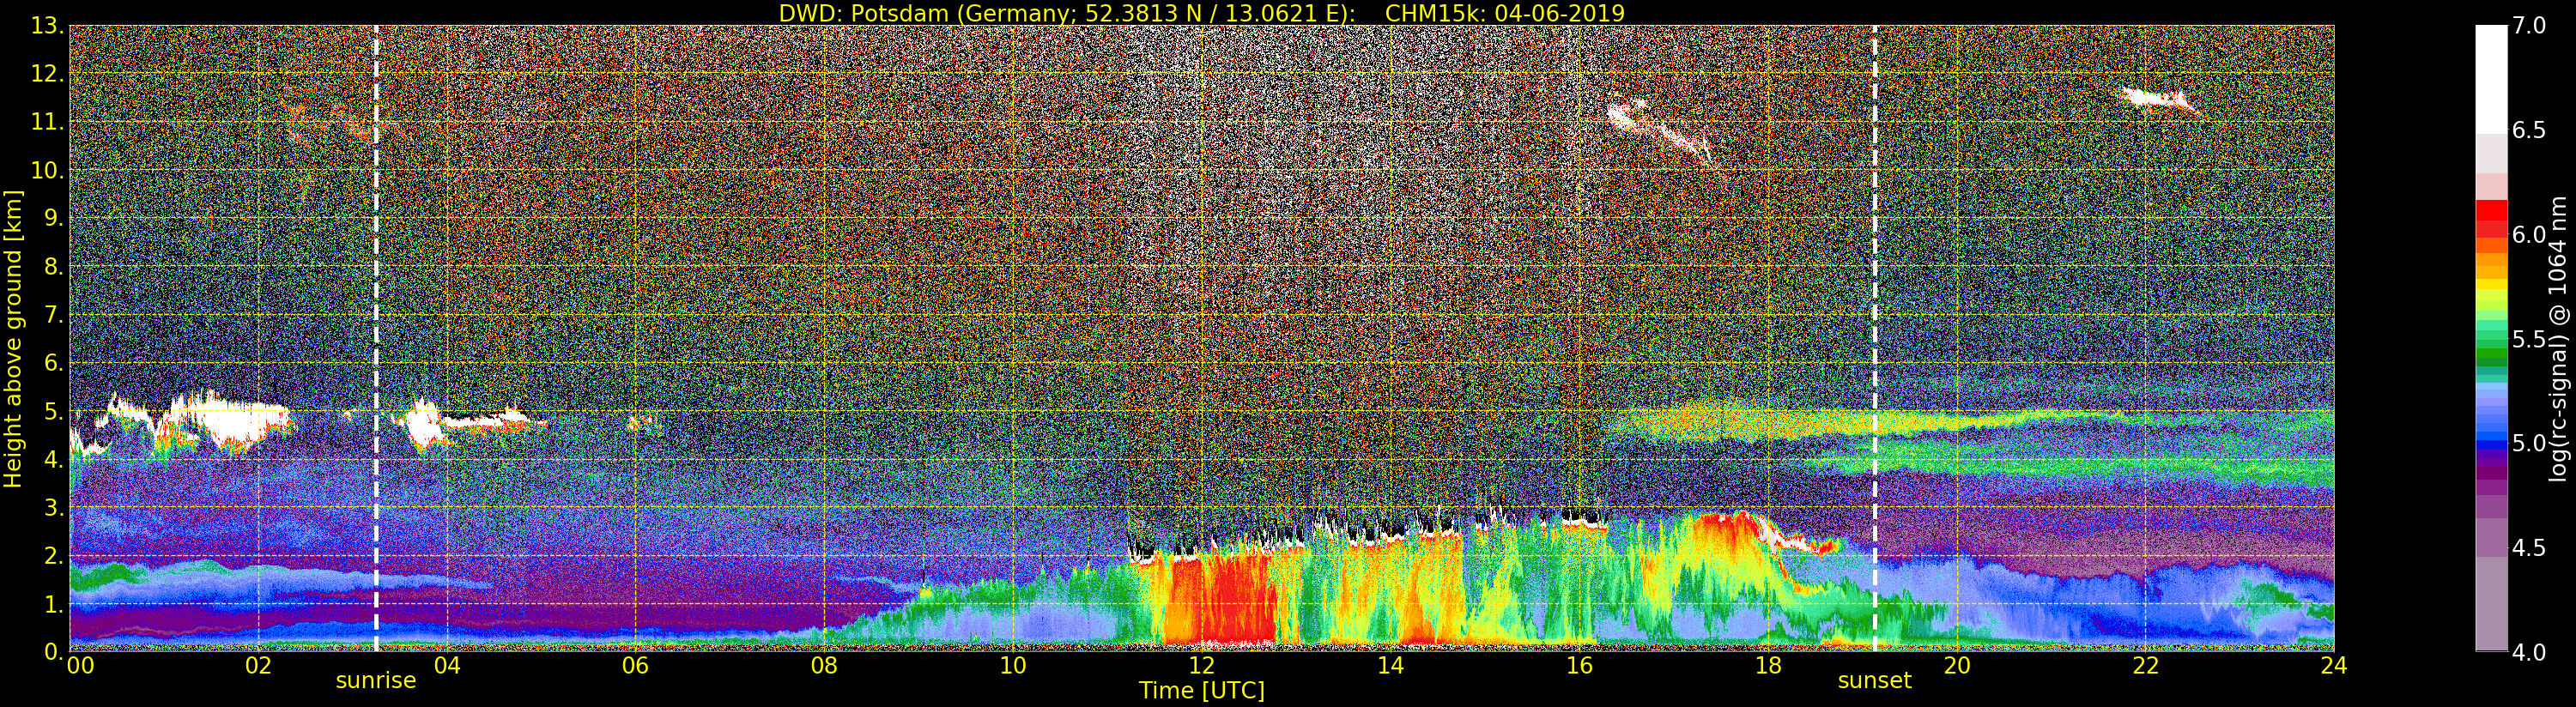The image size is (2576, 707).
Task: Click the time axis tick label 22
Action: coord(2145,666)
